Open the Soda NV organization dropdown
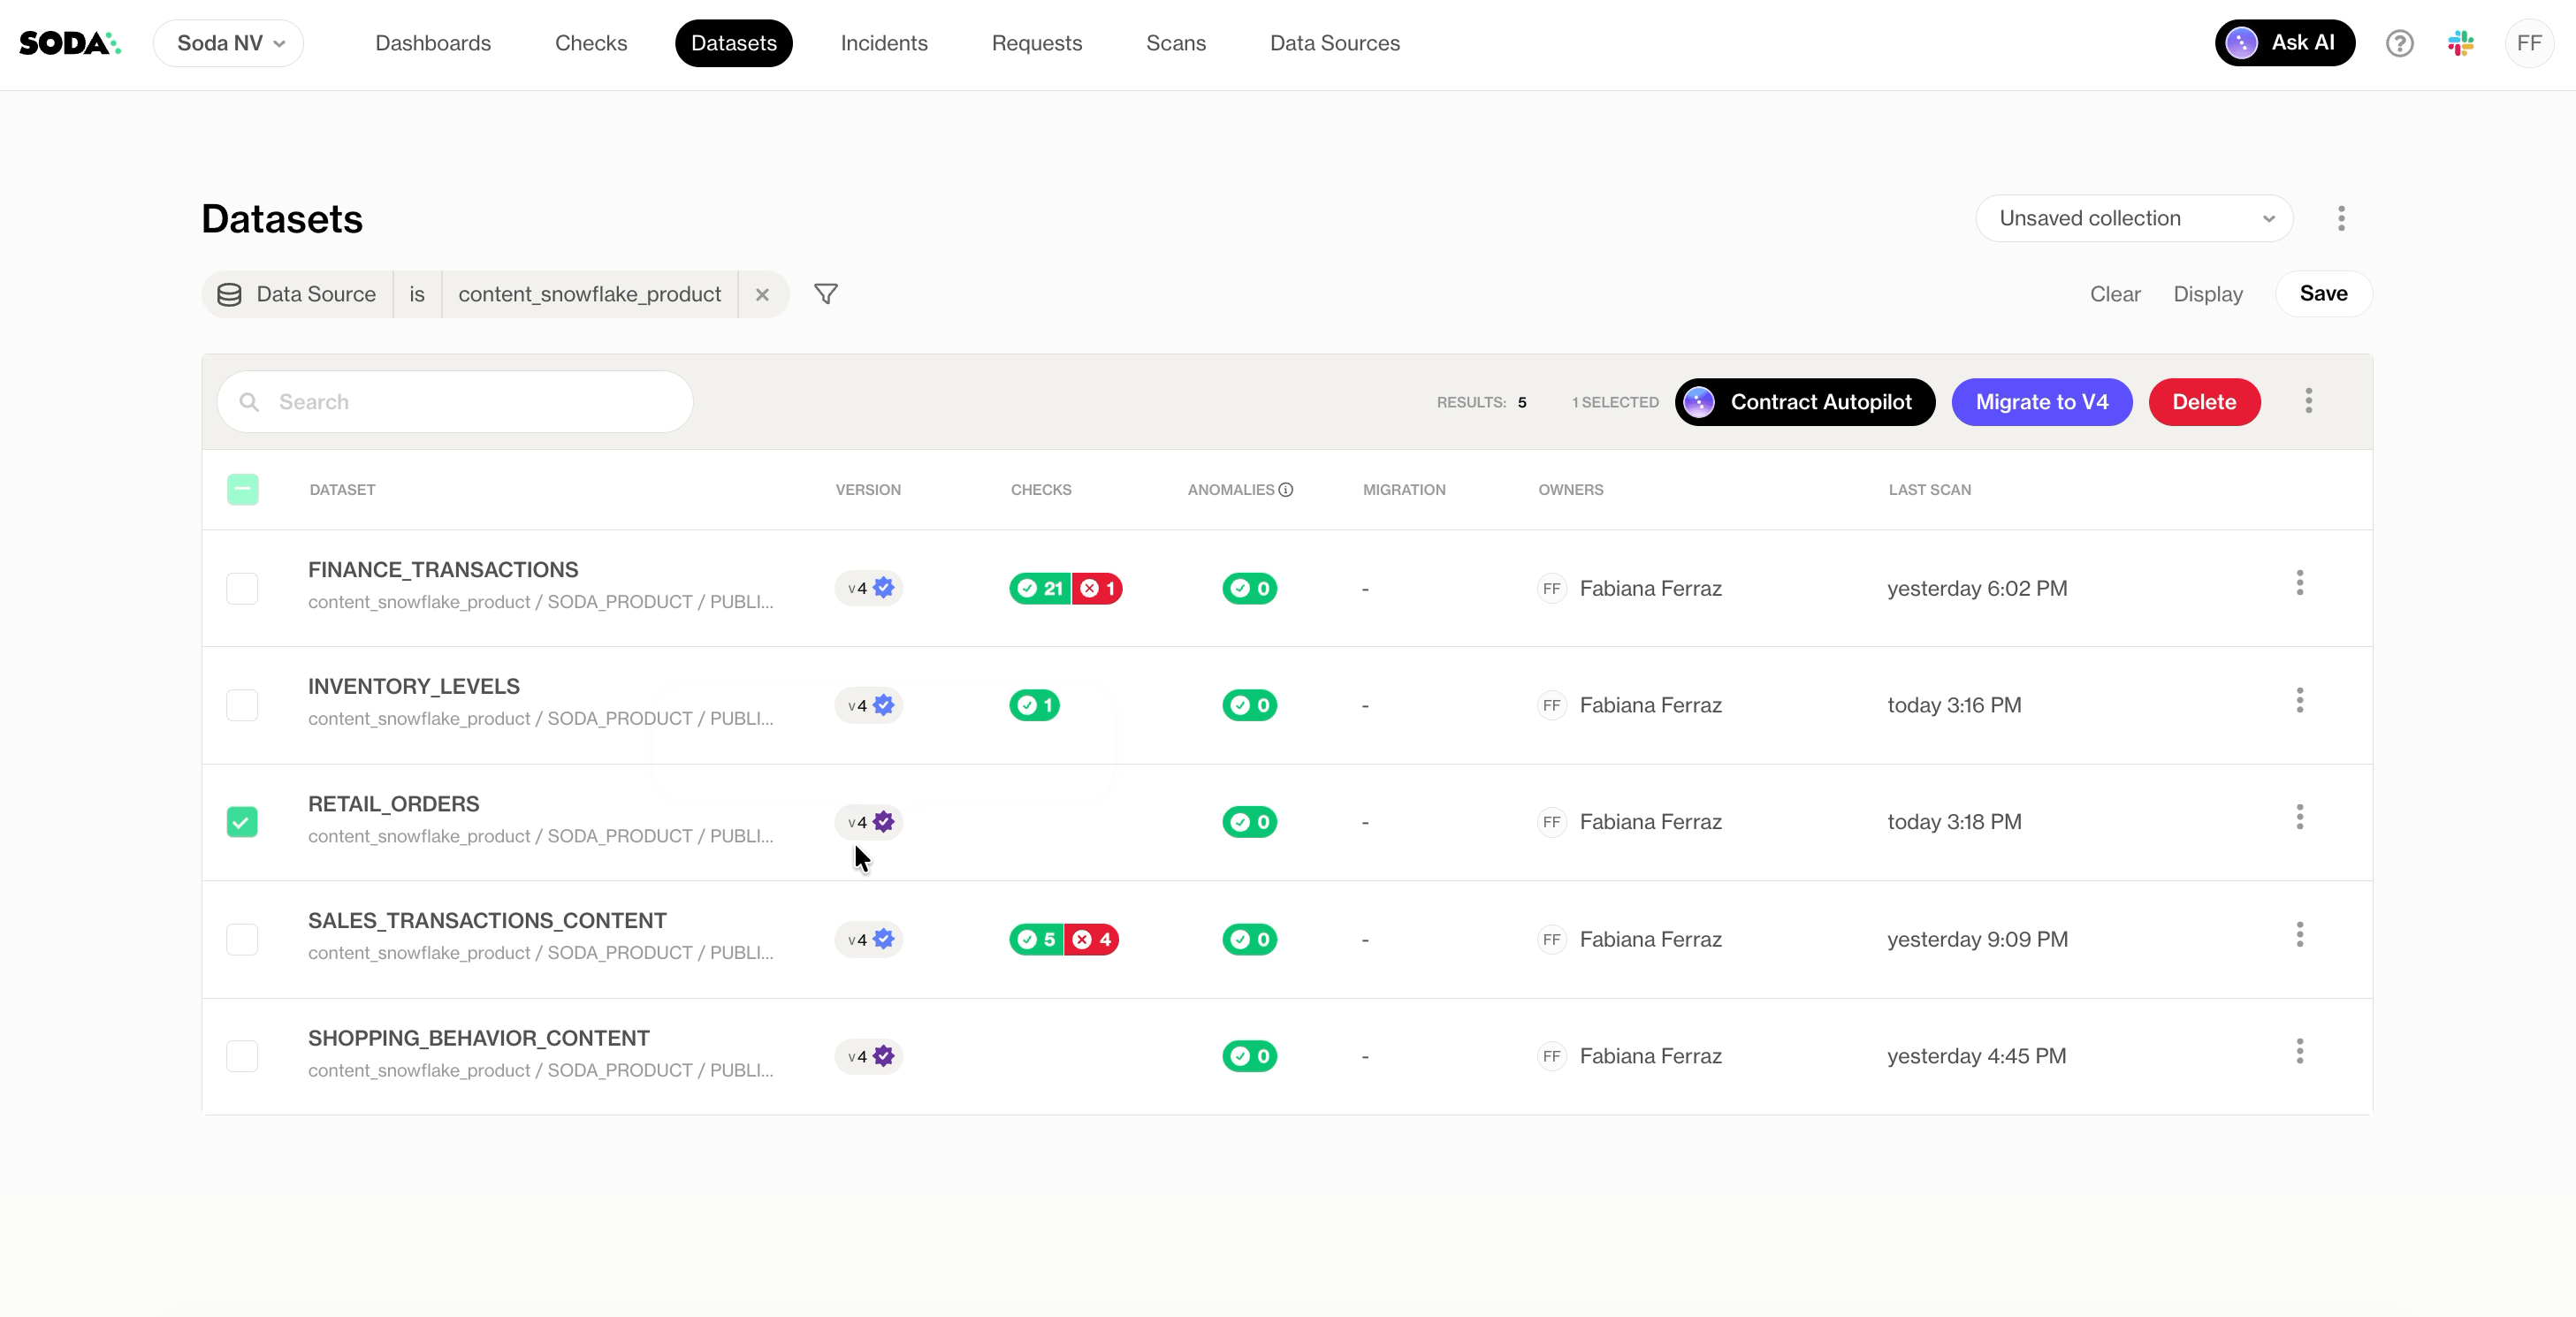This screenshot has width=2576, height=1317. pos(229,43)
